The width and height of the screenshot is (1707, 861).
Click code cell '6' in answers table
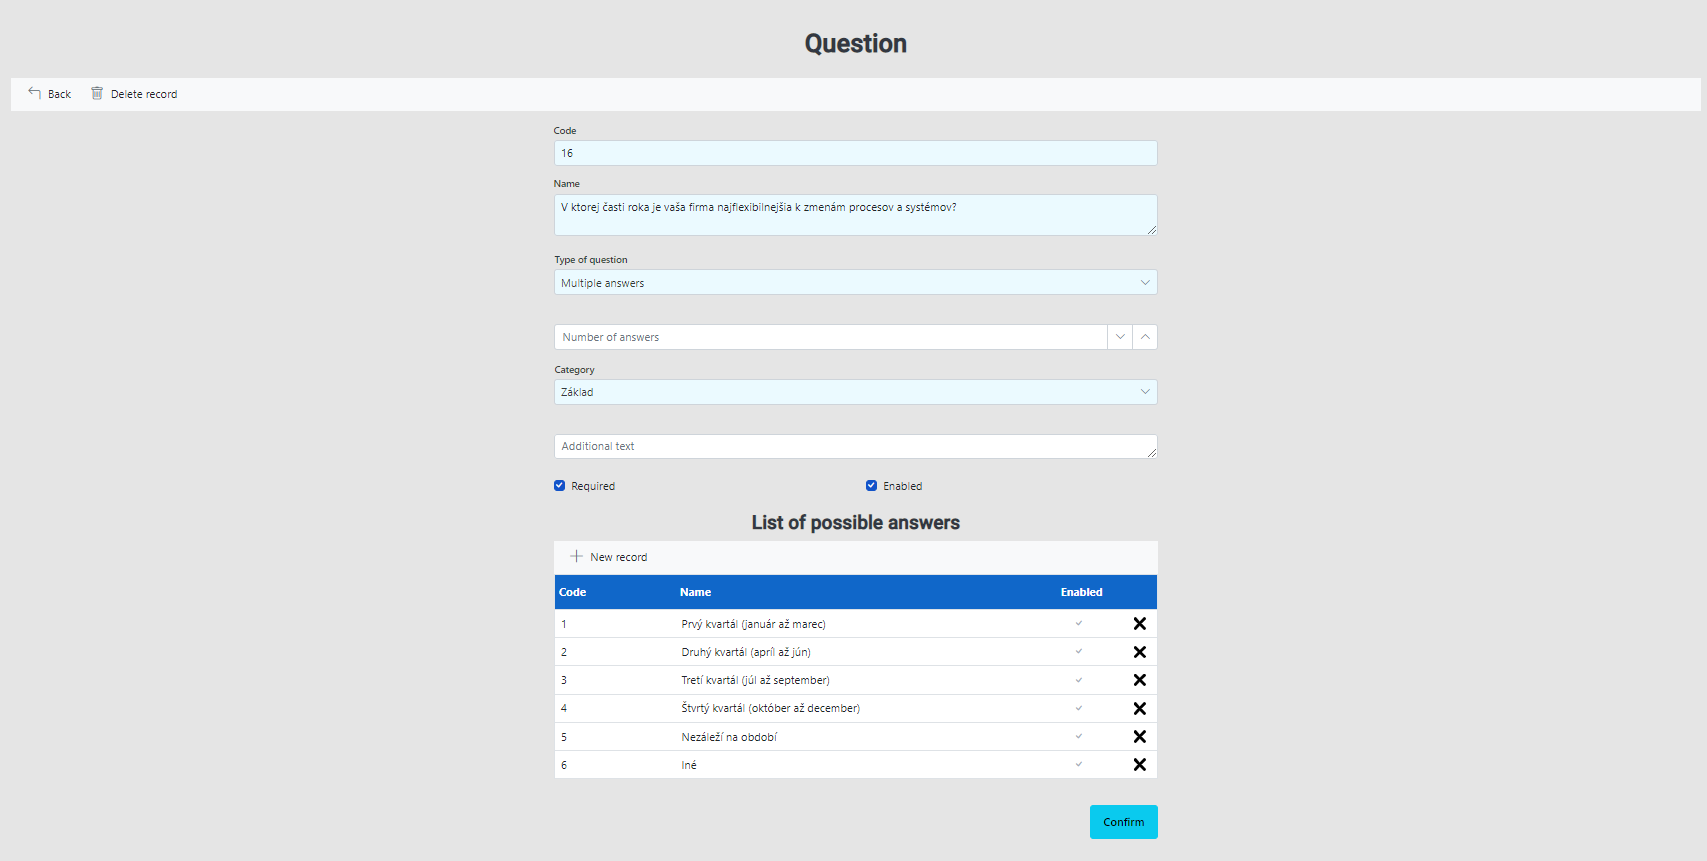point(564,765)
